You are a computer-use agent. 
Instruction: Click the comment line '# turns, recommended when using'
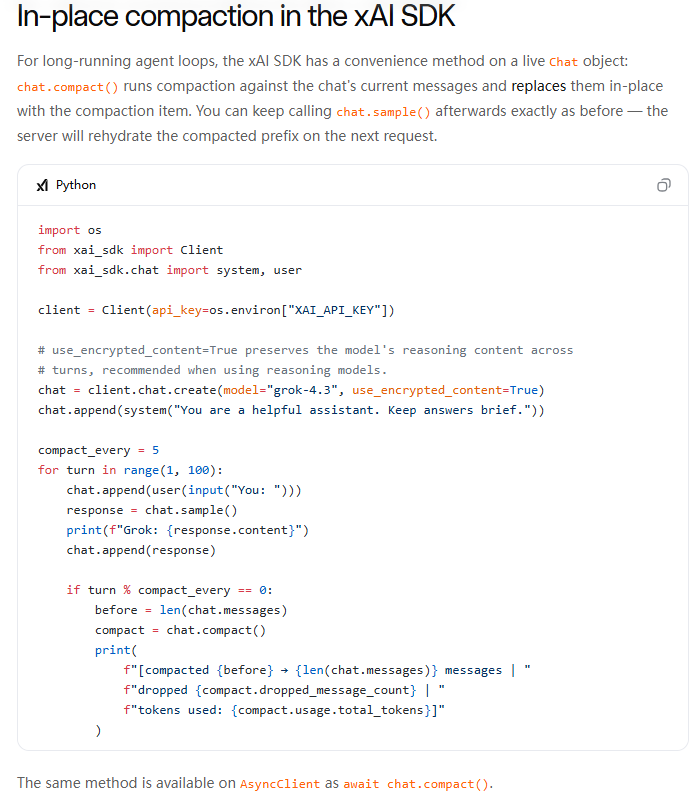pos(212,370)
